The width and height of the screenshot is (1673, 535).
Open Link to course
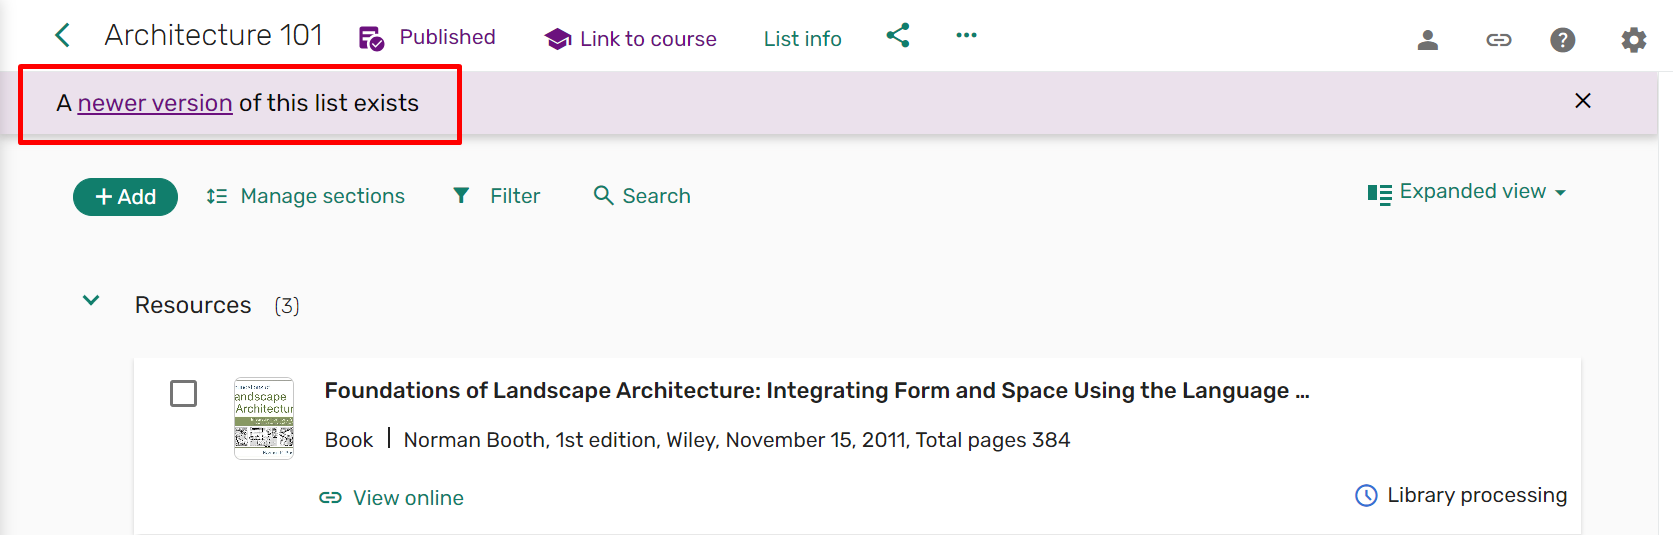tap(648, 39)
